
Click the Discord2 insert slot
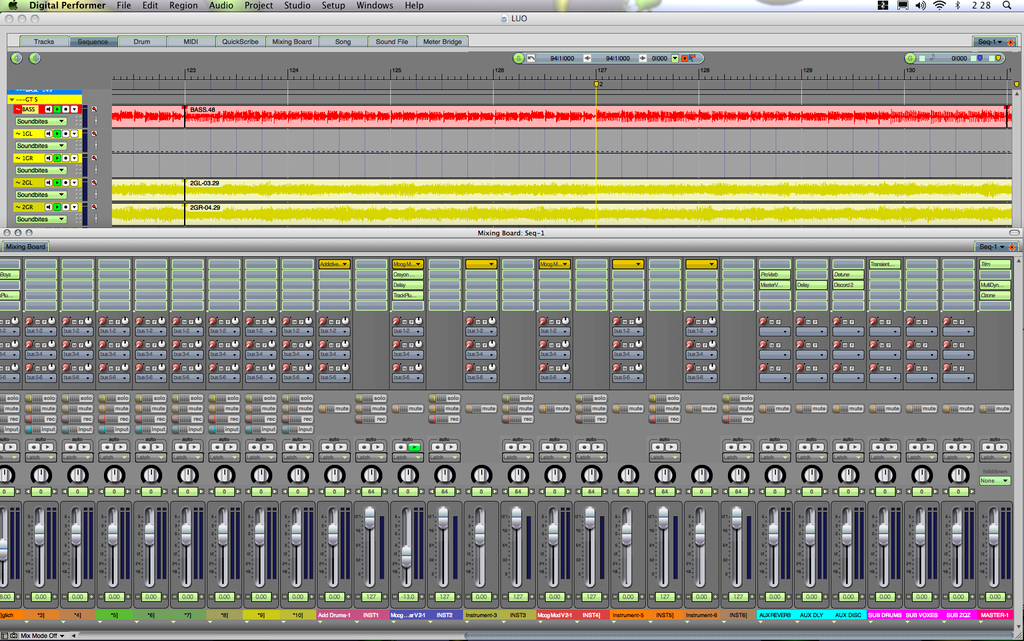tap(848, 285)
